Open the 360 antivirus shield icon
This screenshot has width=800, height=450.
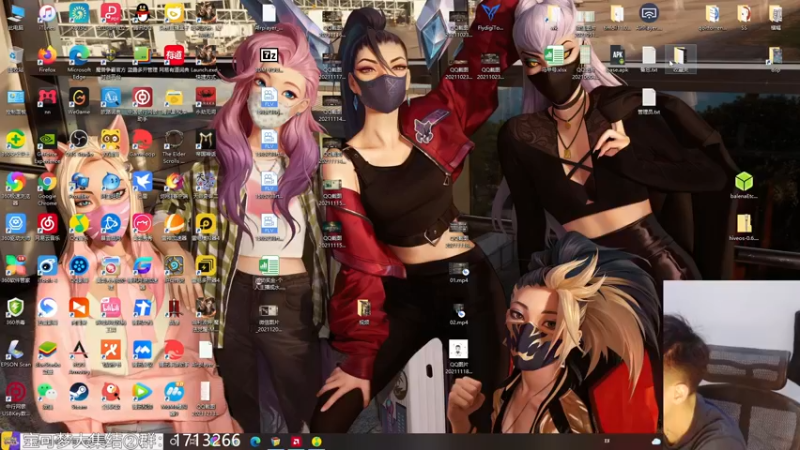point(15,308)
